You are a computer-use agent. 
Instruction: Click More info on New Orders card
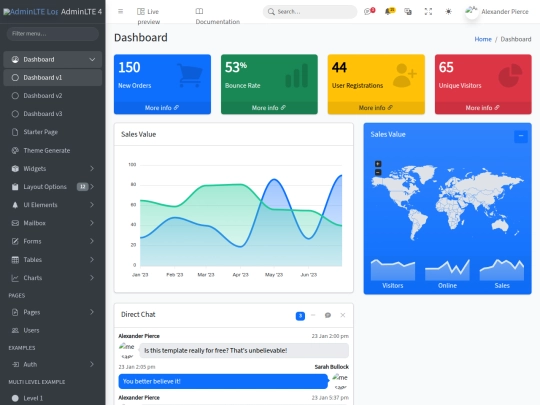click(x=162, y=108)
